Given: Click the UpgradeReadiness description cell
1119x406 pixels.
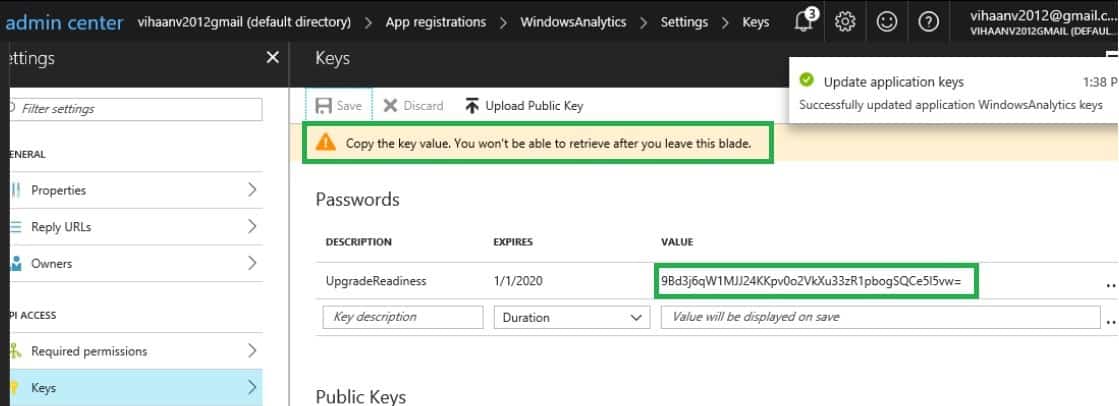Looking at the screenshot, I should click(375, 281).
